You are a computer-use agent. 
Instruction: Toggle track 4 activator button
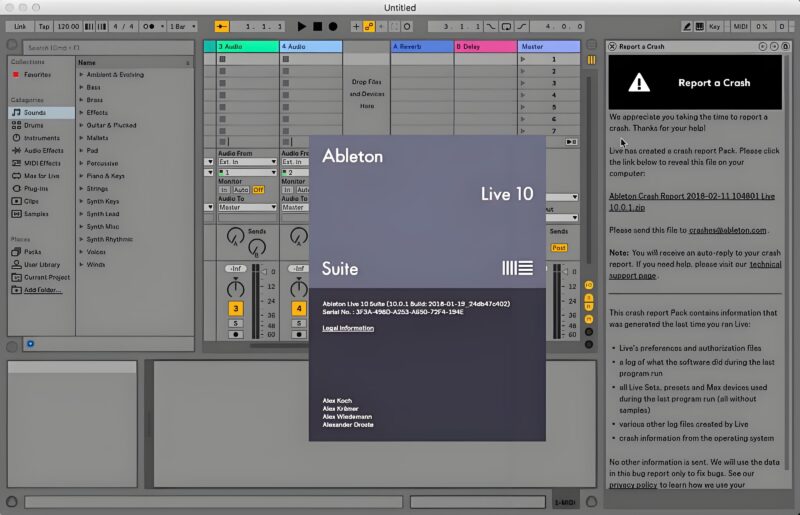pyautogui.click(x=299, y=308)
